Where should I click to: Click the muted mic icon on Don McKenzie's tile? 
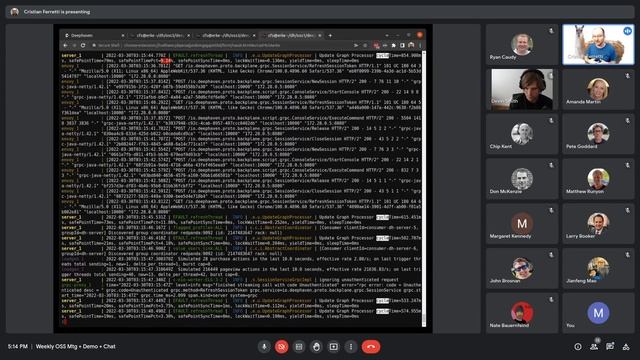pyautogui.click(x=551, y=165)
